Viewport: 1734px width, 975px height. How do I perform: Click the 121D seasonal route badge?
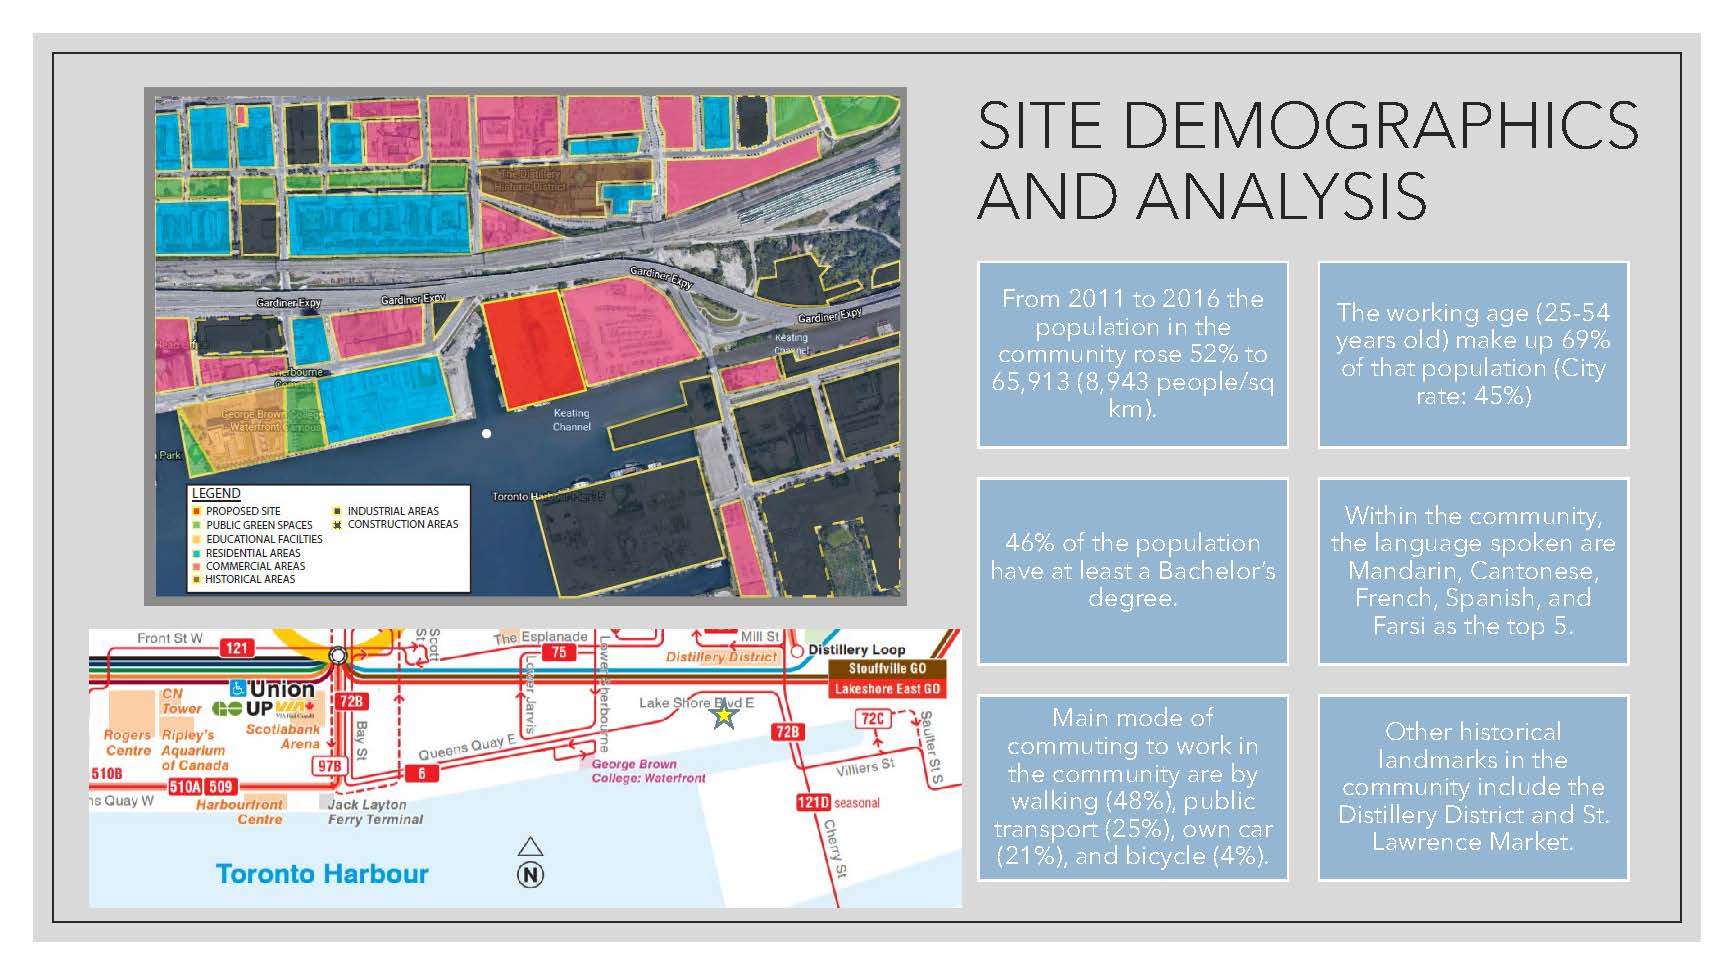(x=812, y=802)
